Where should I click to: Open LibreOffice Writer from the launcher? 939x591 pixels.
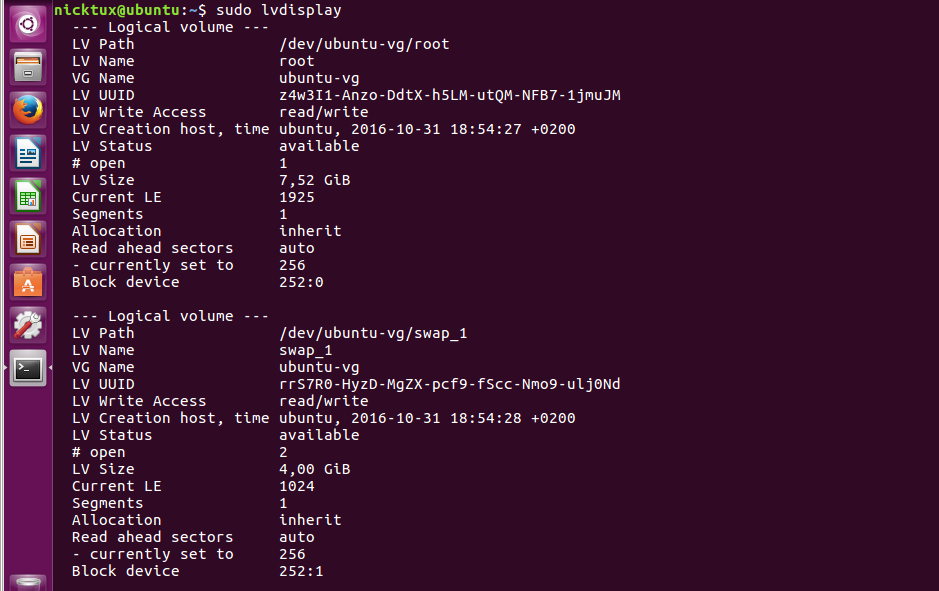point(28,153)
